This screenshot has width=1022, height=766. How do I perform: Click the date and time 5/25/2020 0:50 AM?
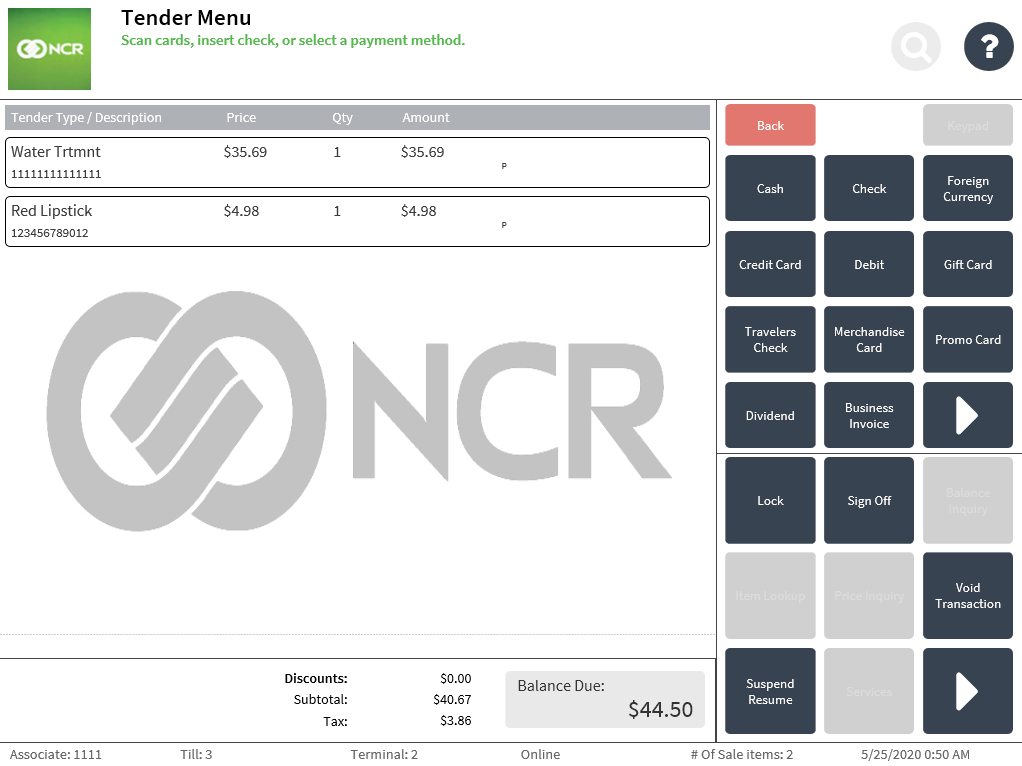(915, 754)
